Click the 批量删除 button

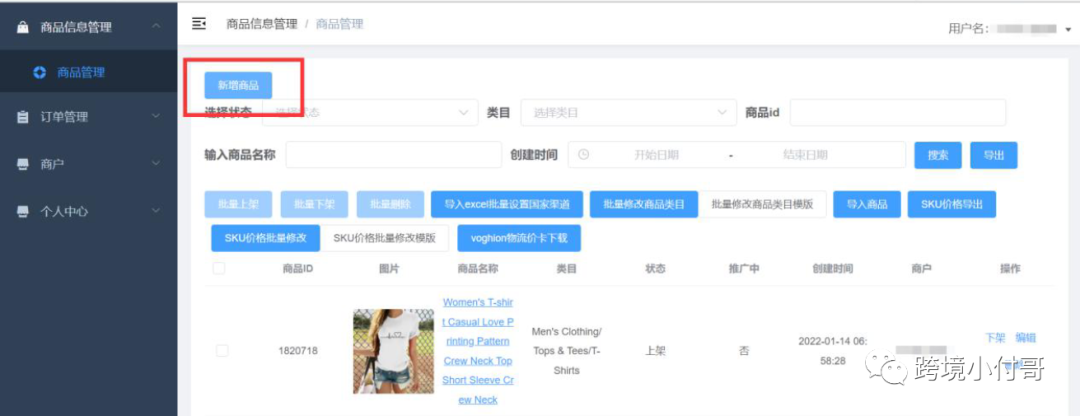(391, 204)
